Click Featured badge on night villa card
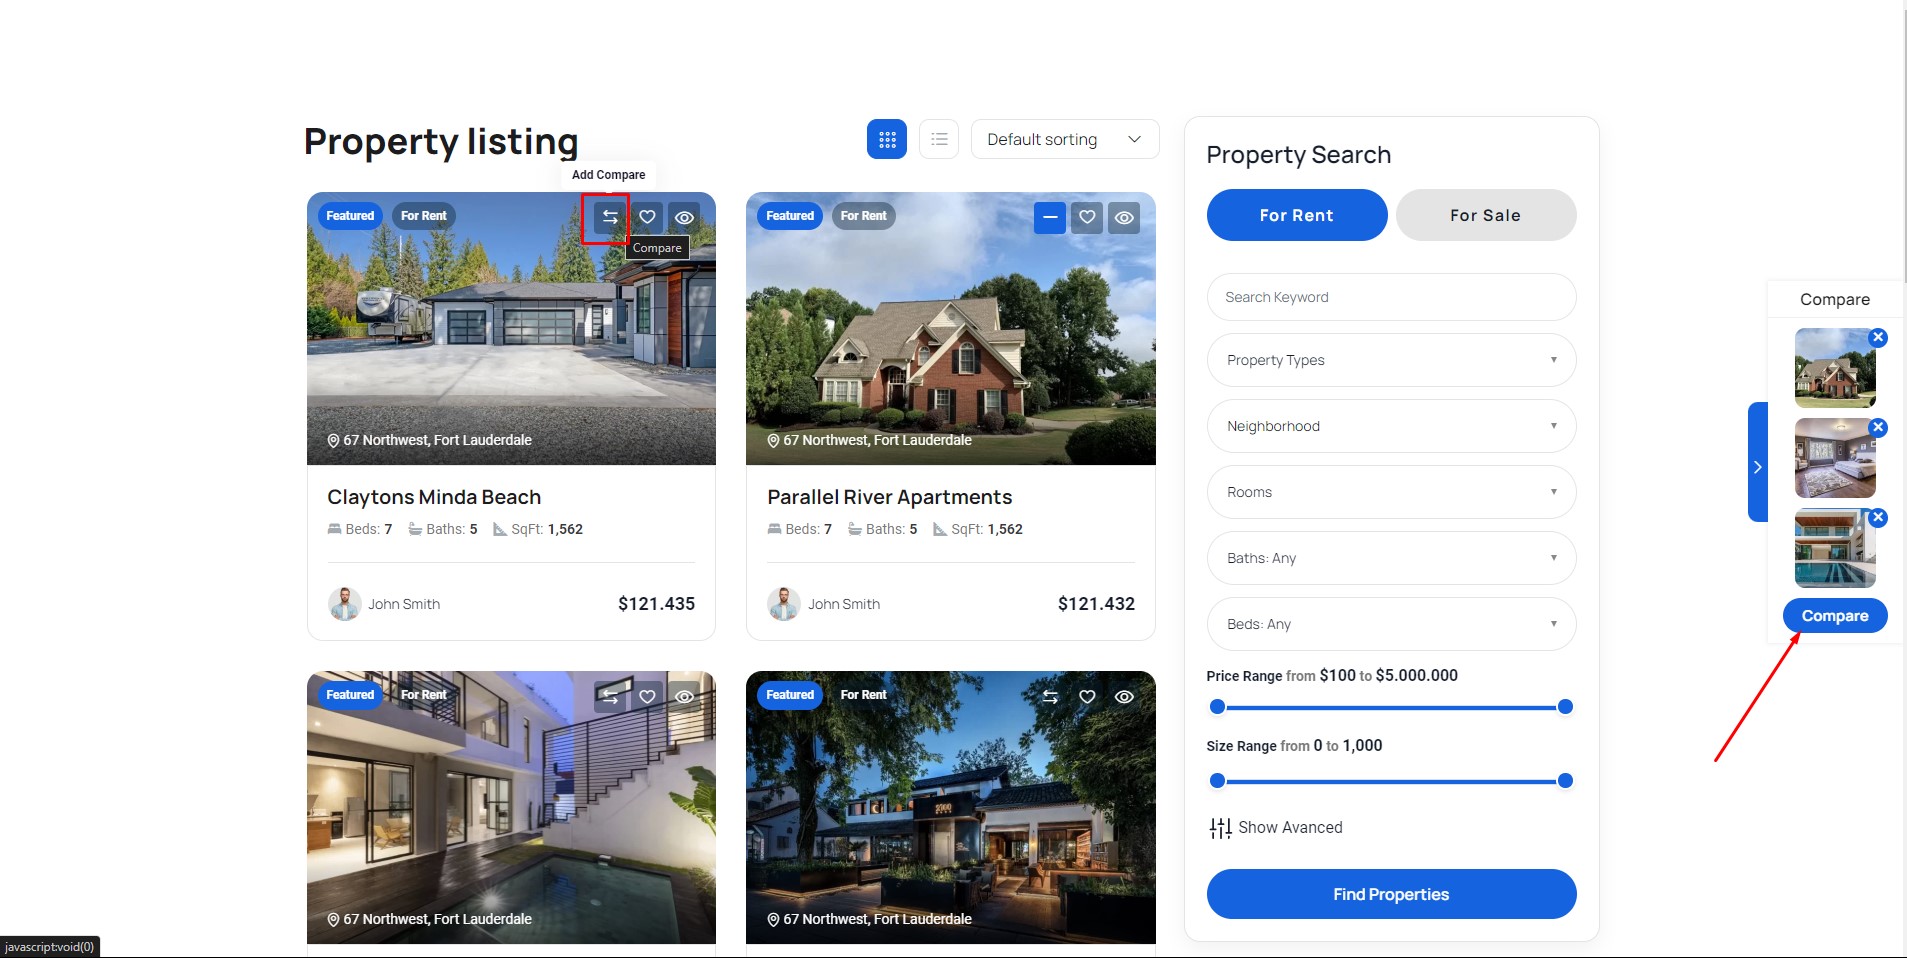 coord(790,695)
